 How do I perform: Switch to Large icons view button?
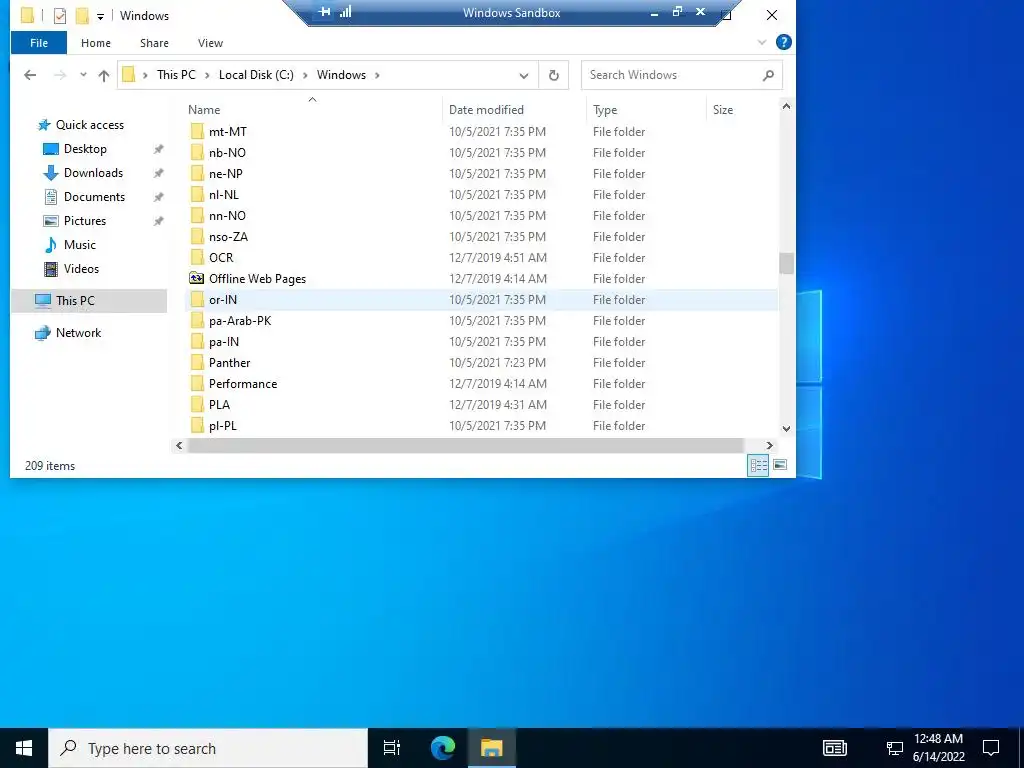tap(780, 465)
